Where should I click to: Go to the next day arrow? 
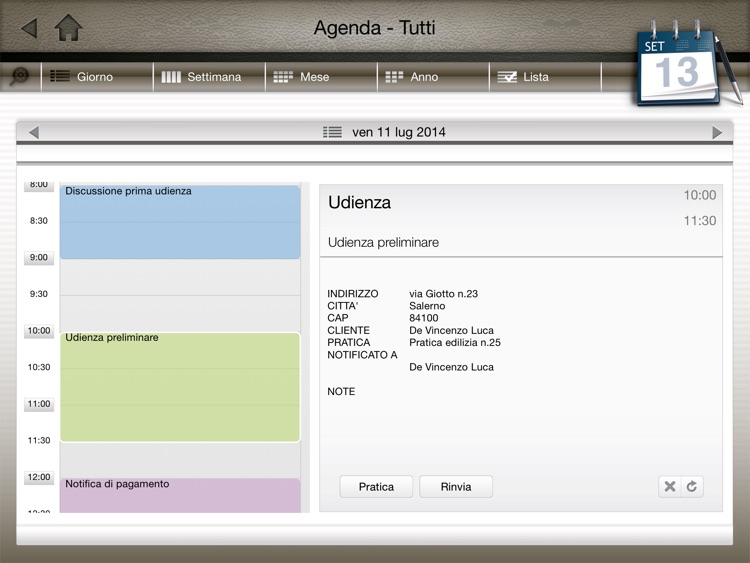click(x=717, y=132)
